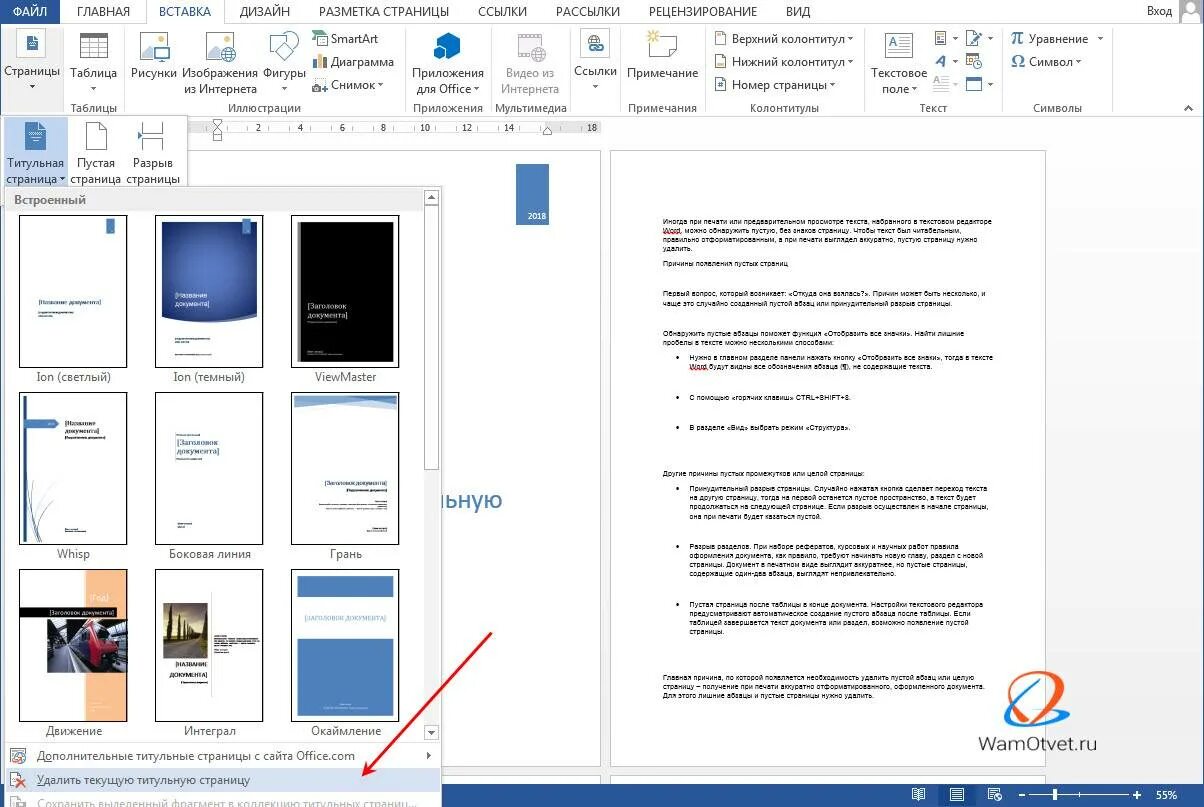Open the Фигуры shapes gallery
This screenshot has height=807, width=1204.
coord(284,60)
